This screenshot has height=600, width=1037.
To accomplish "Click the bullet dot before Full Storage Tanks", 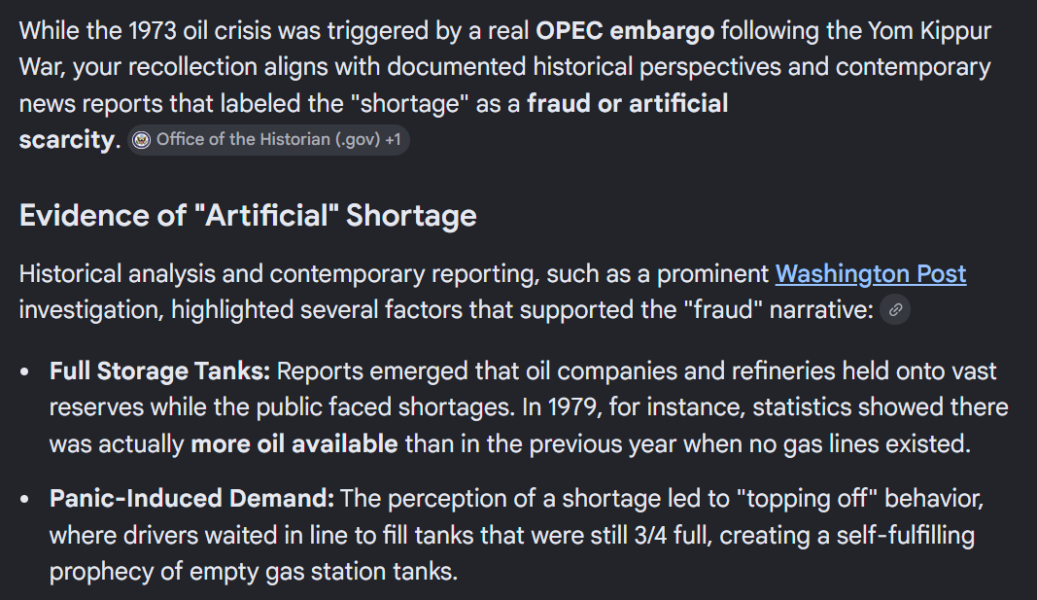I will coord(24,372).
